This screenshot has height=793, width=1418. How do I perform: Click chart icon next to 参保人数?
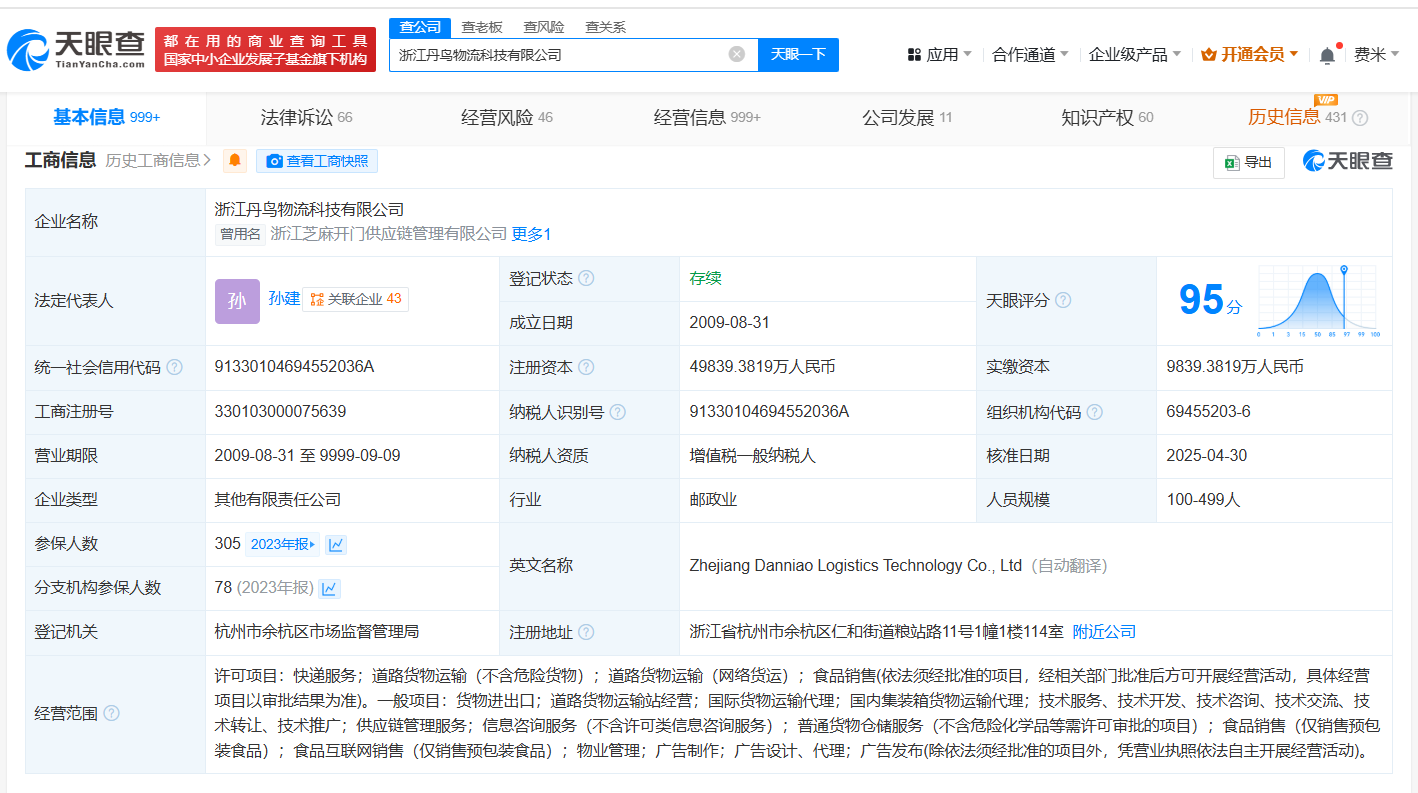336,544
